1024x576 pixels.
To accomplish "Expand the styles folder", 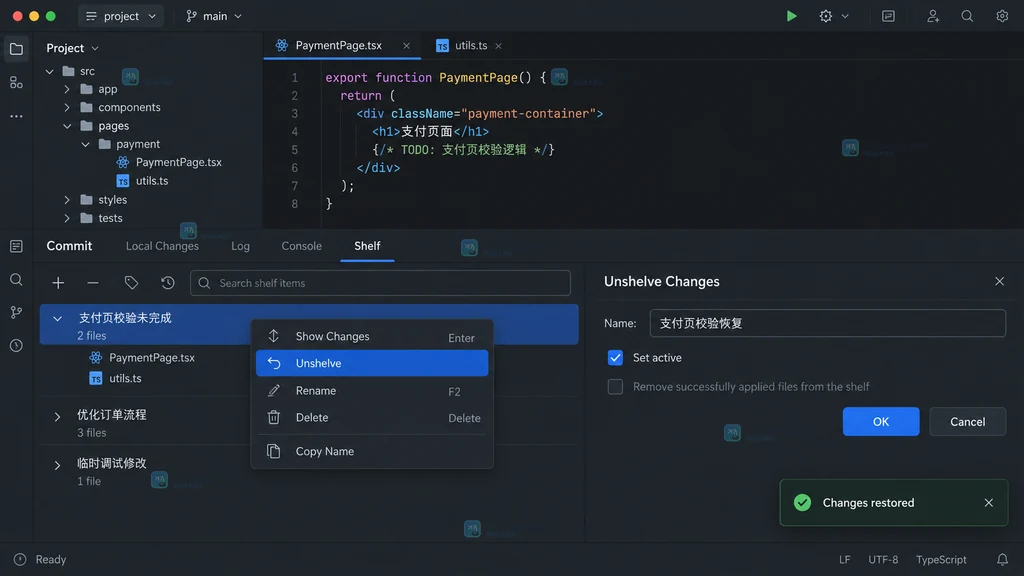I will tap(67, 200).
